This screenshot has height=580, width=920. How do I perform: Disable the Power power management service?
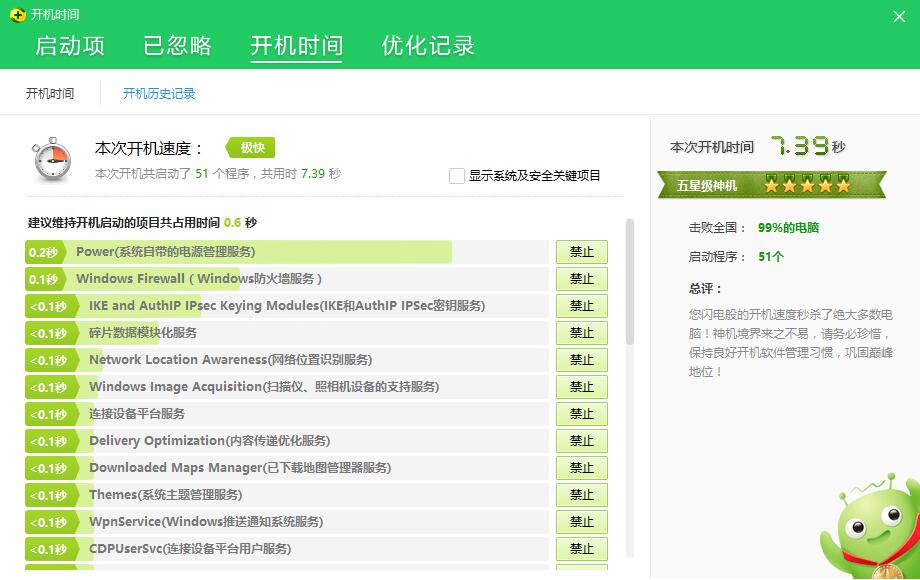(x=581, y=252)
